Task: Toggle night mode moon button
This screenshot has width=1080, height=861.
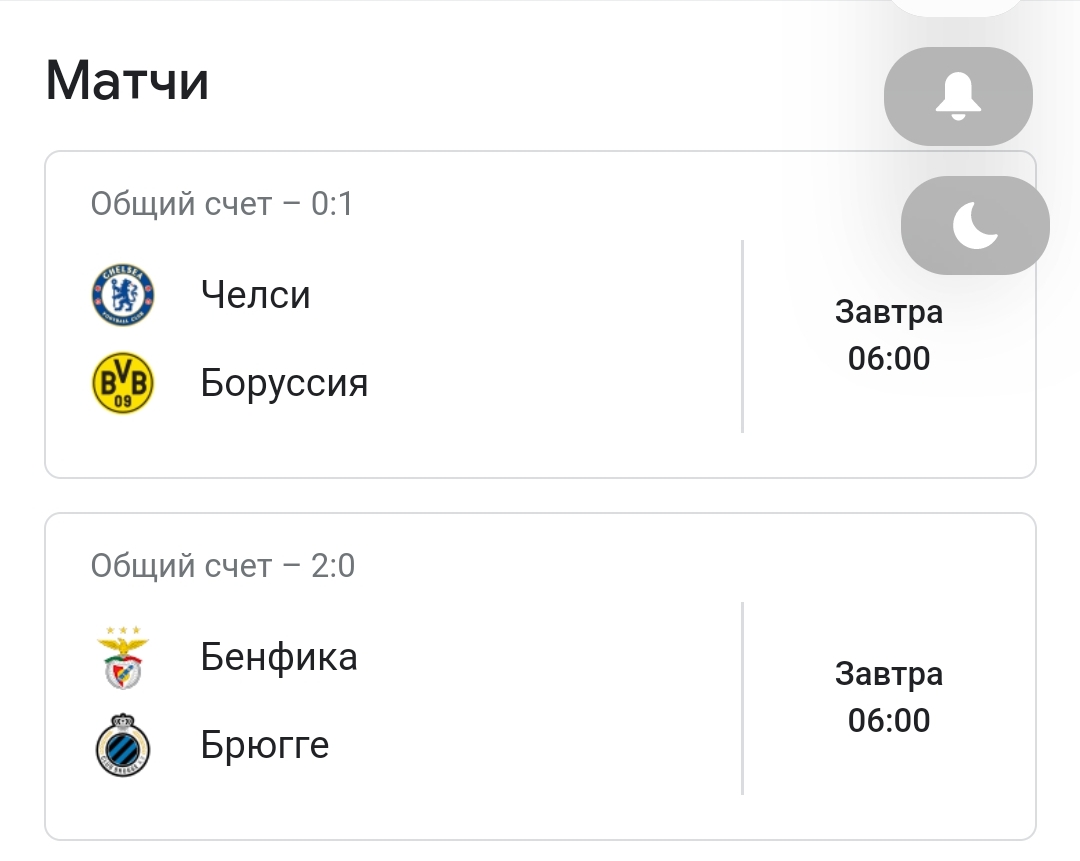Action: click(975, 225)
